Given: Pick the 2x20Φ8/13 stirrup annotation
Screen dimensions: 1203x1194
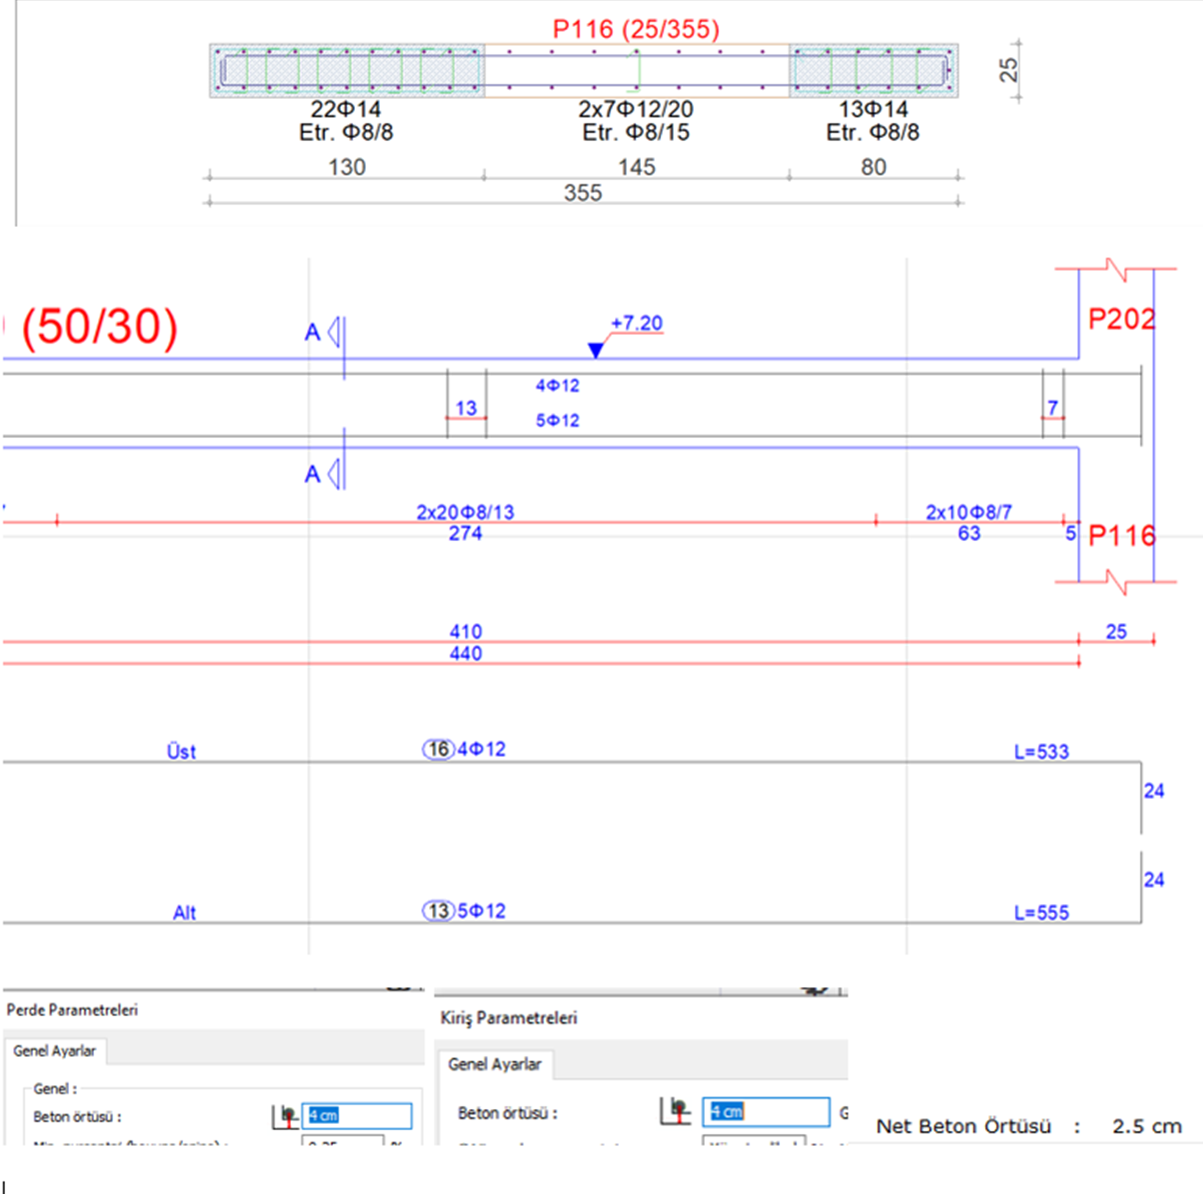Looking at the screenshot, I should coord(465,512).
